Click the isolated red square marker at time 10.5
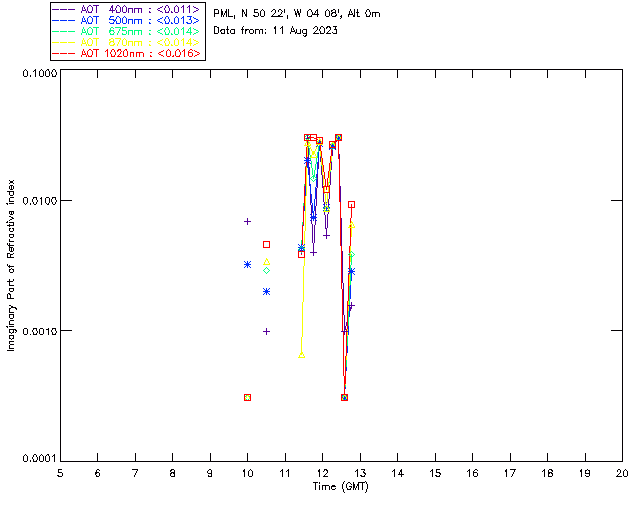Screen dimensions: 640x512 click(x=267, y=245)
